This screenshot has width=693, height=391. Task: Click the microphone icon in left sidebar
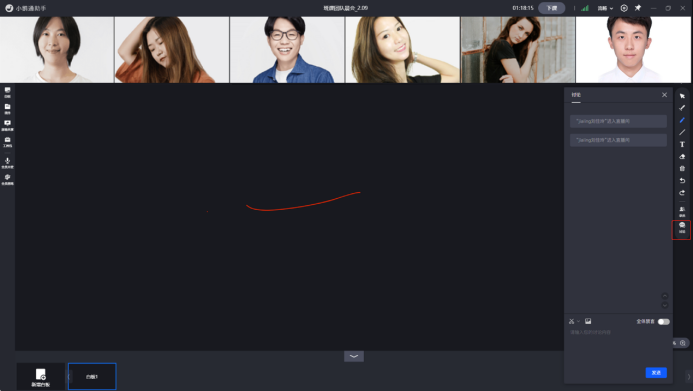coord(8,163)
